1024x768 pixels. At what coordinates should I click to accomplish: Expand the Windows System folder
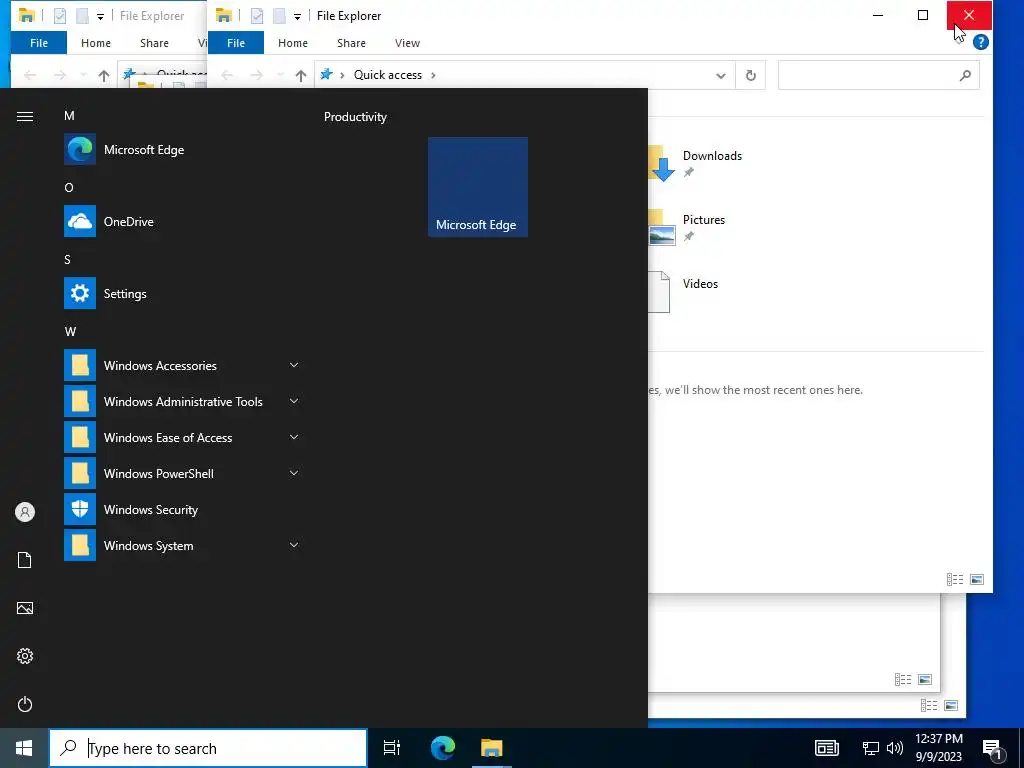(x=183, y=545)
